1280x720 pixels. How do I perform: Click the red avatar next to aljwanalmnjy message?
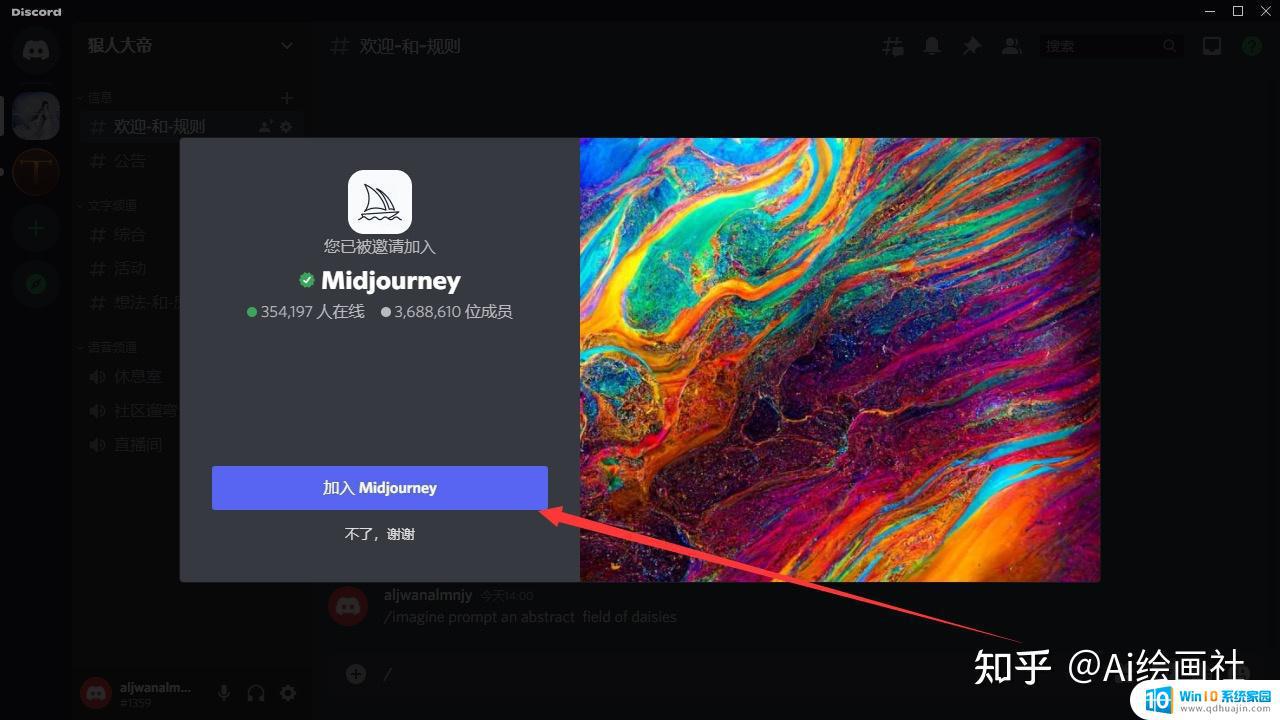pyautogui.click(x=348, y=606)
